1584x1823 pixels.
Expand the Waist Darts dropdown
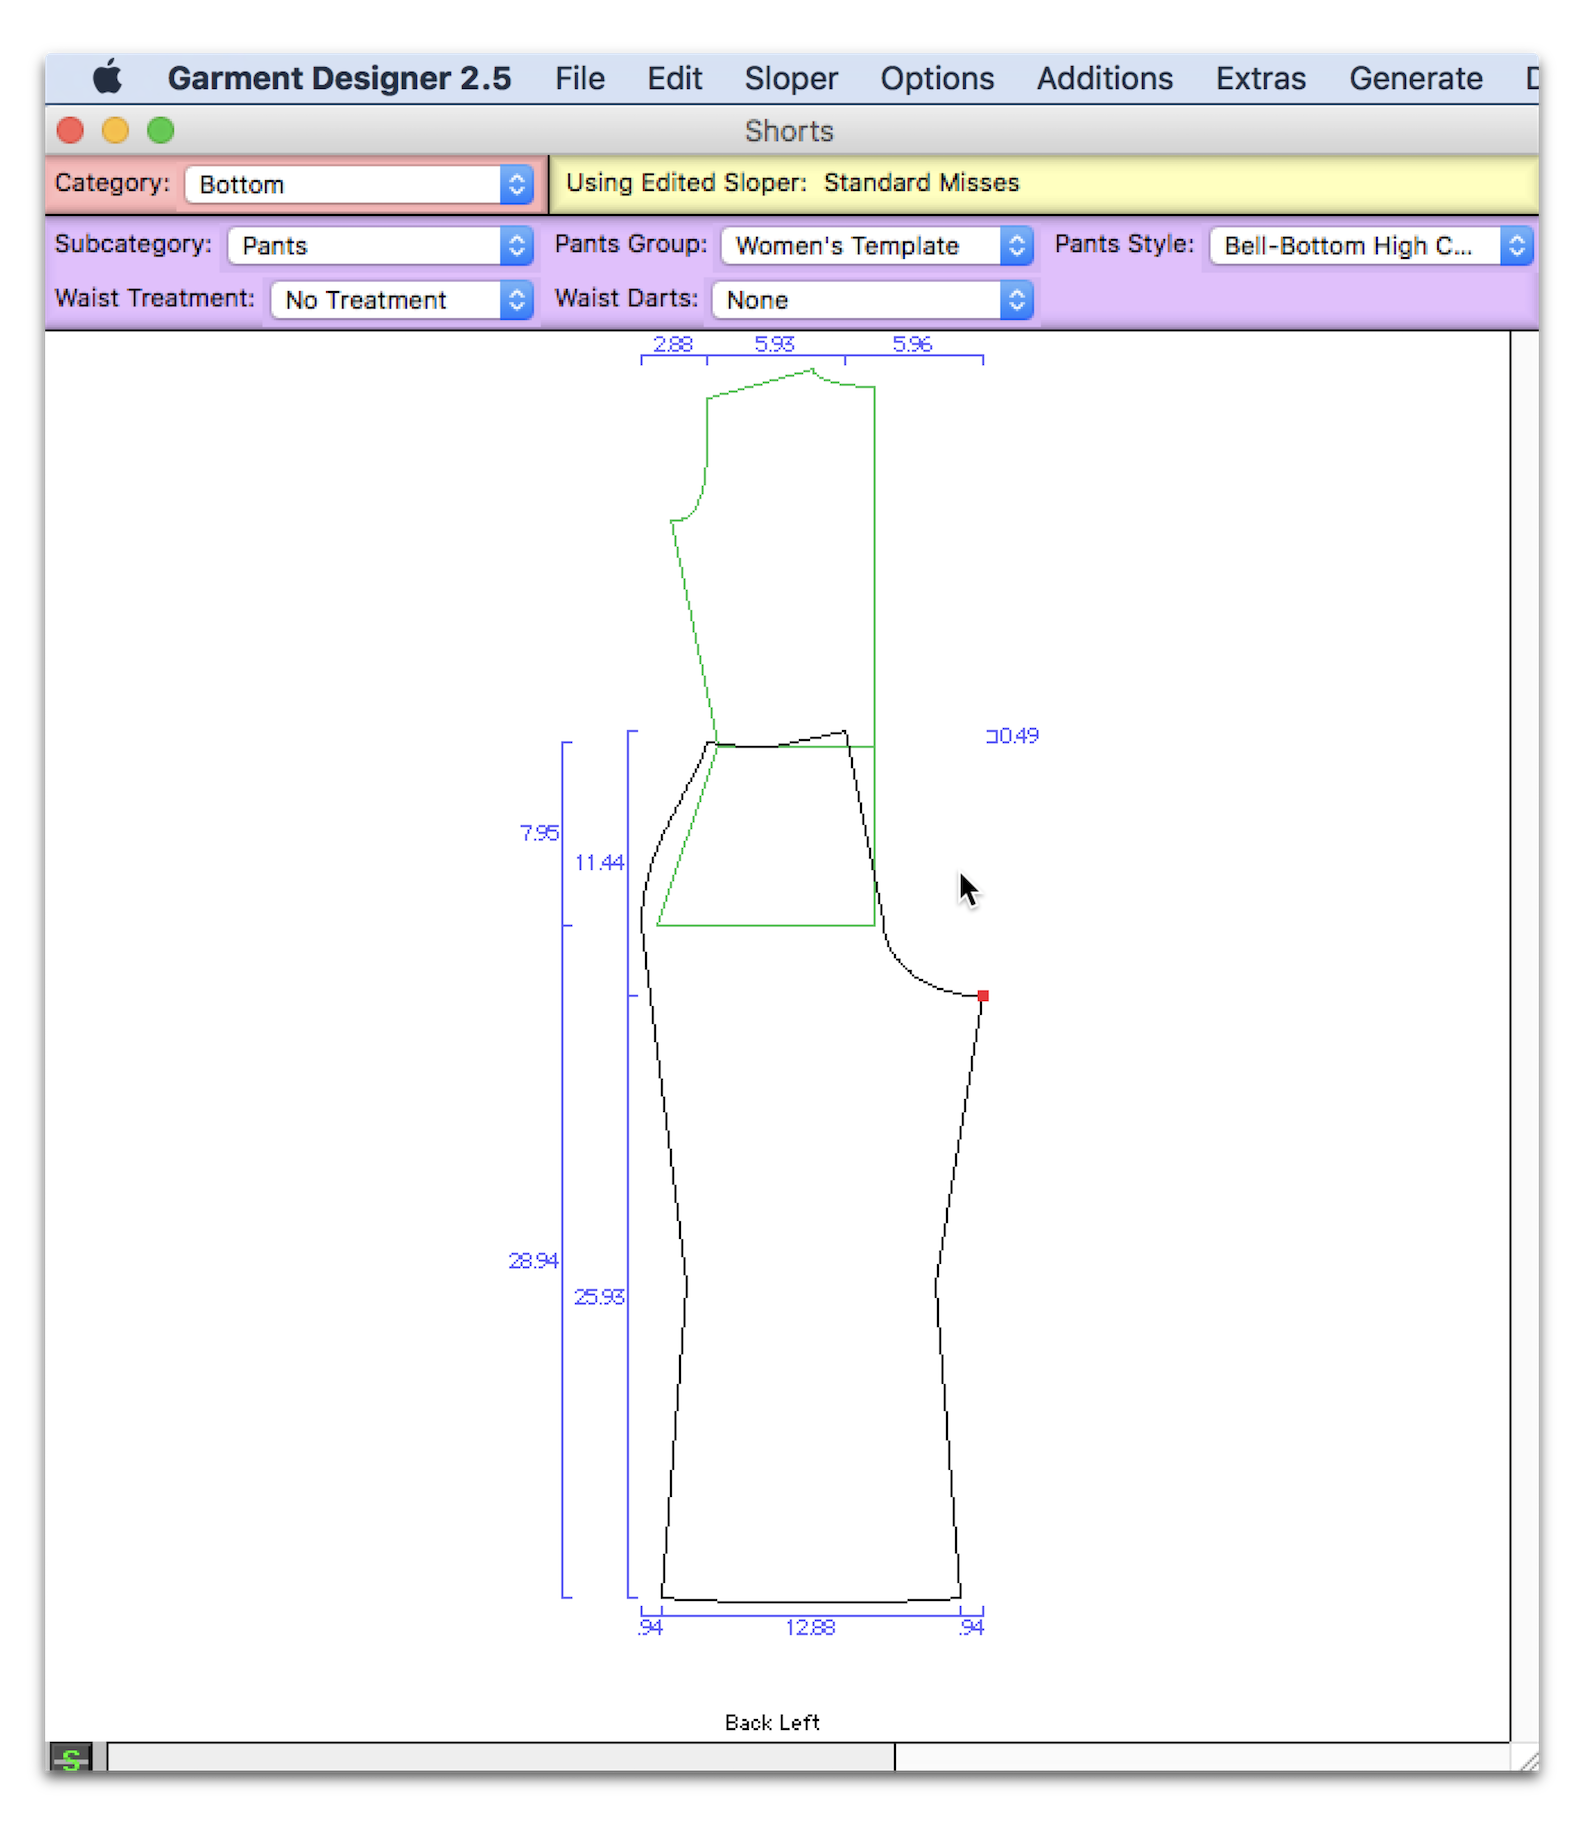point(871,300)
